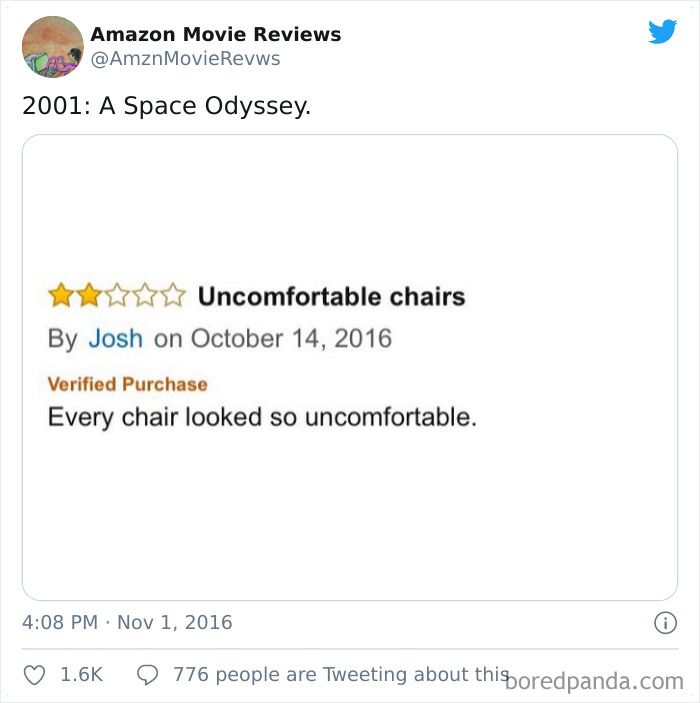Open "776 people are Tweeting about this"
This screenshot has width=700, height=703.
click(x=341, y=675)
